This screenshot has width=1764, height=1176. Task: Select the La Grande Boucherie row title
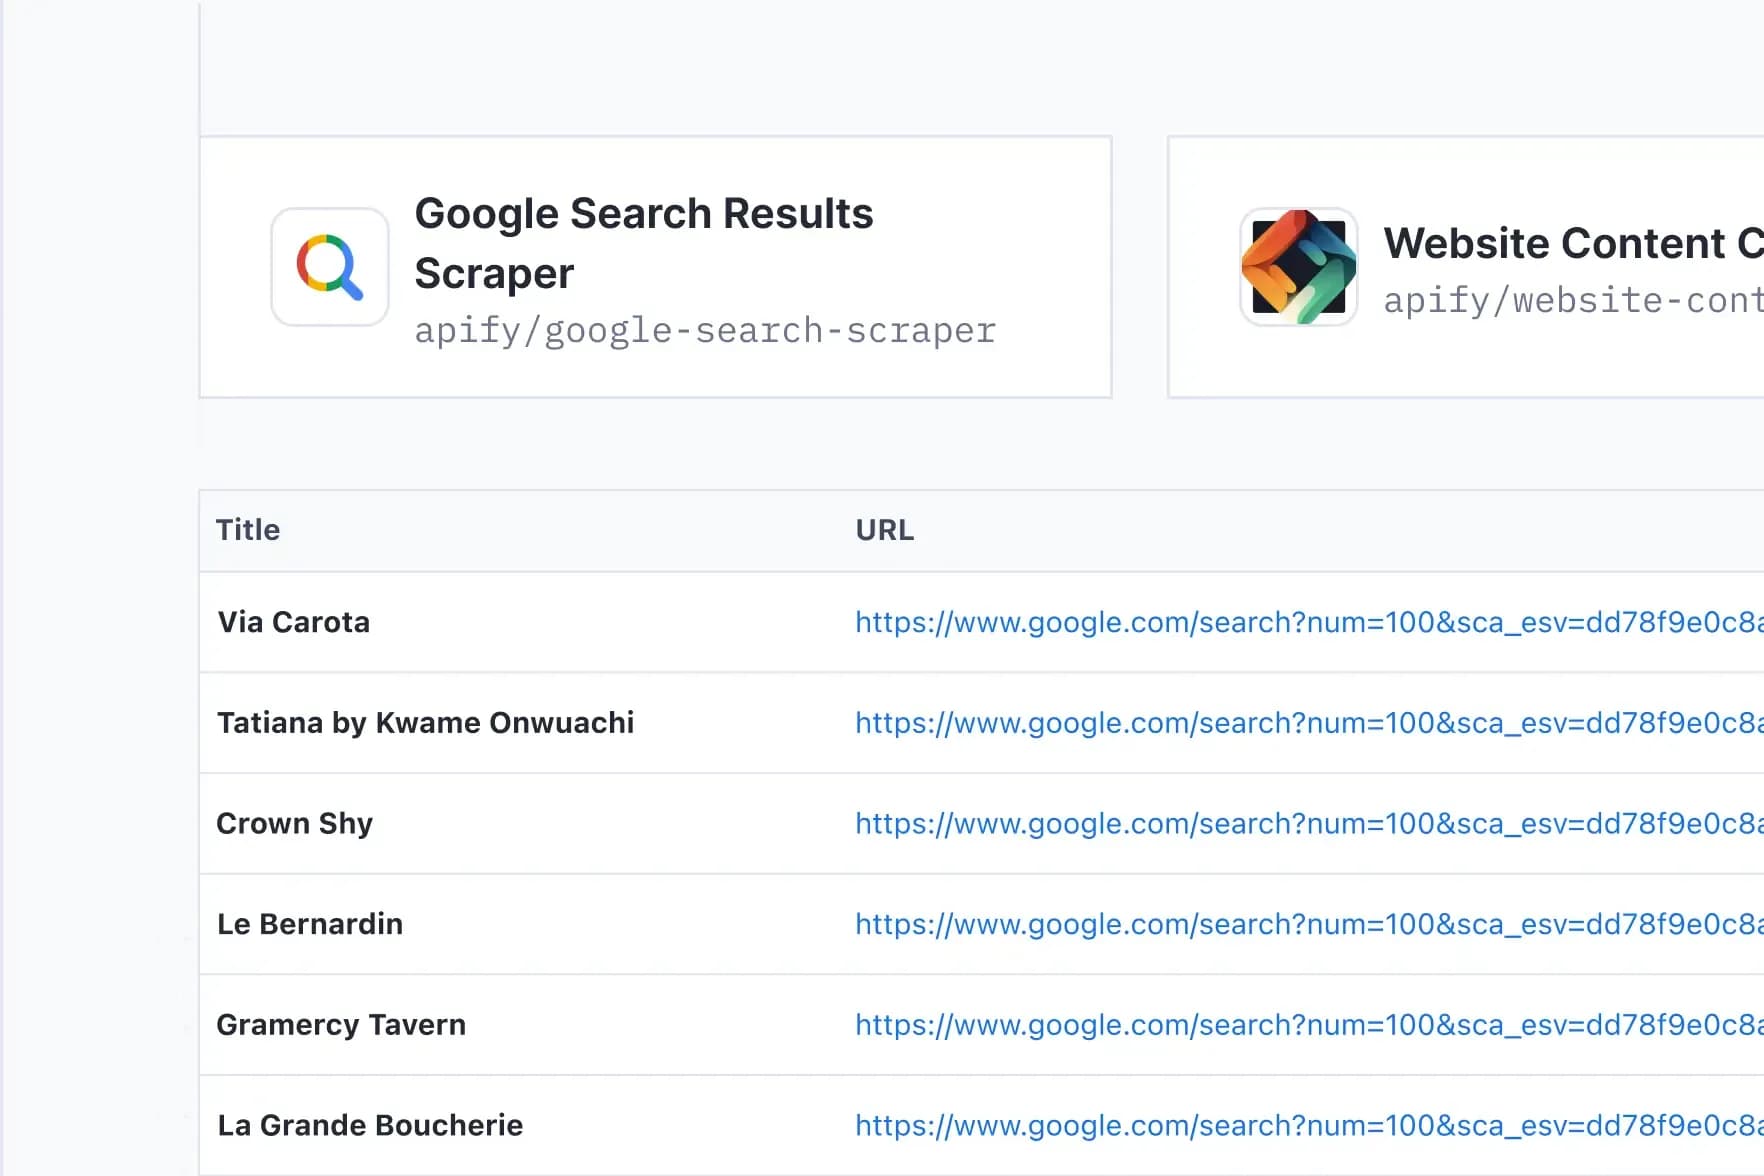370,1126
